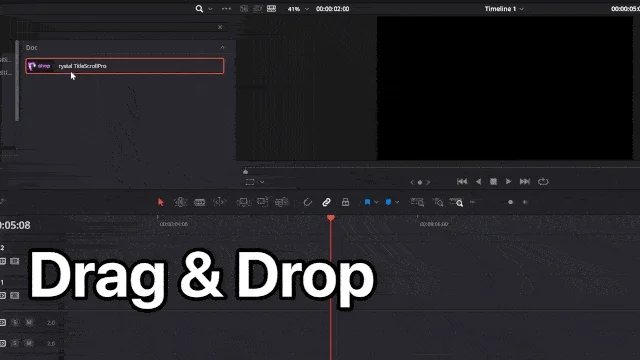Click the Full Extent Zoom icon
640x360 pixels.
coord(417,202)
